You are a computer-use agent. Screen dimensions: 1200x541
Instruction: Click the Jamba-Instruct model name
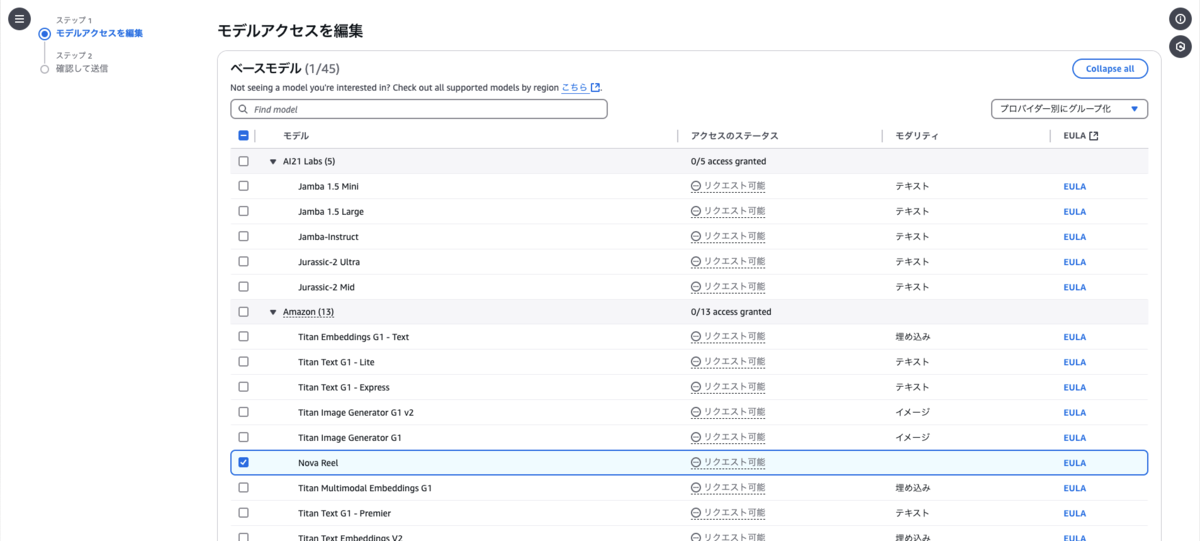tap(328, 237)
